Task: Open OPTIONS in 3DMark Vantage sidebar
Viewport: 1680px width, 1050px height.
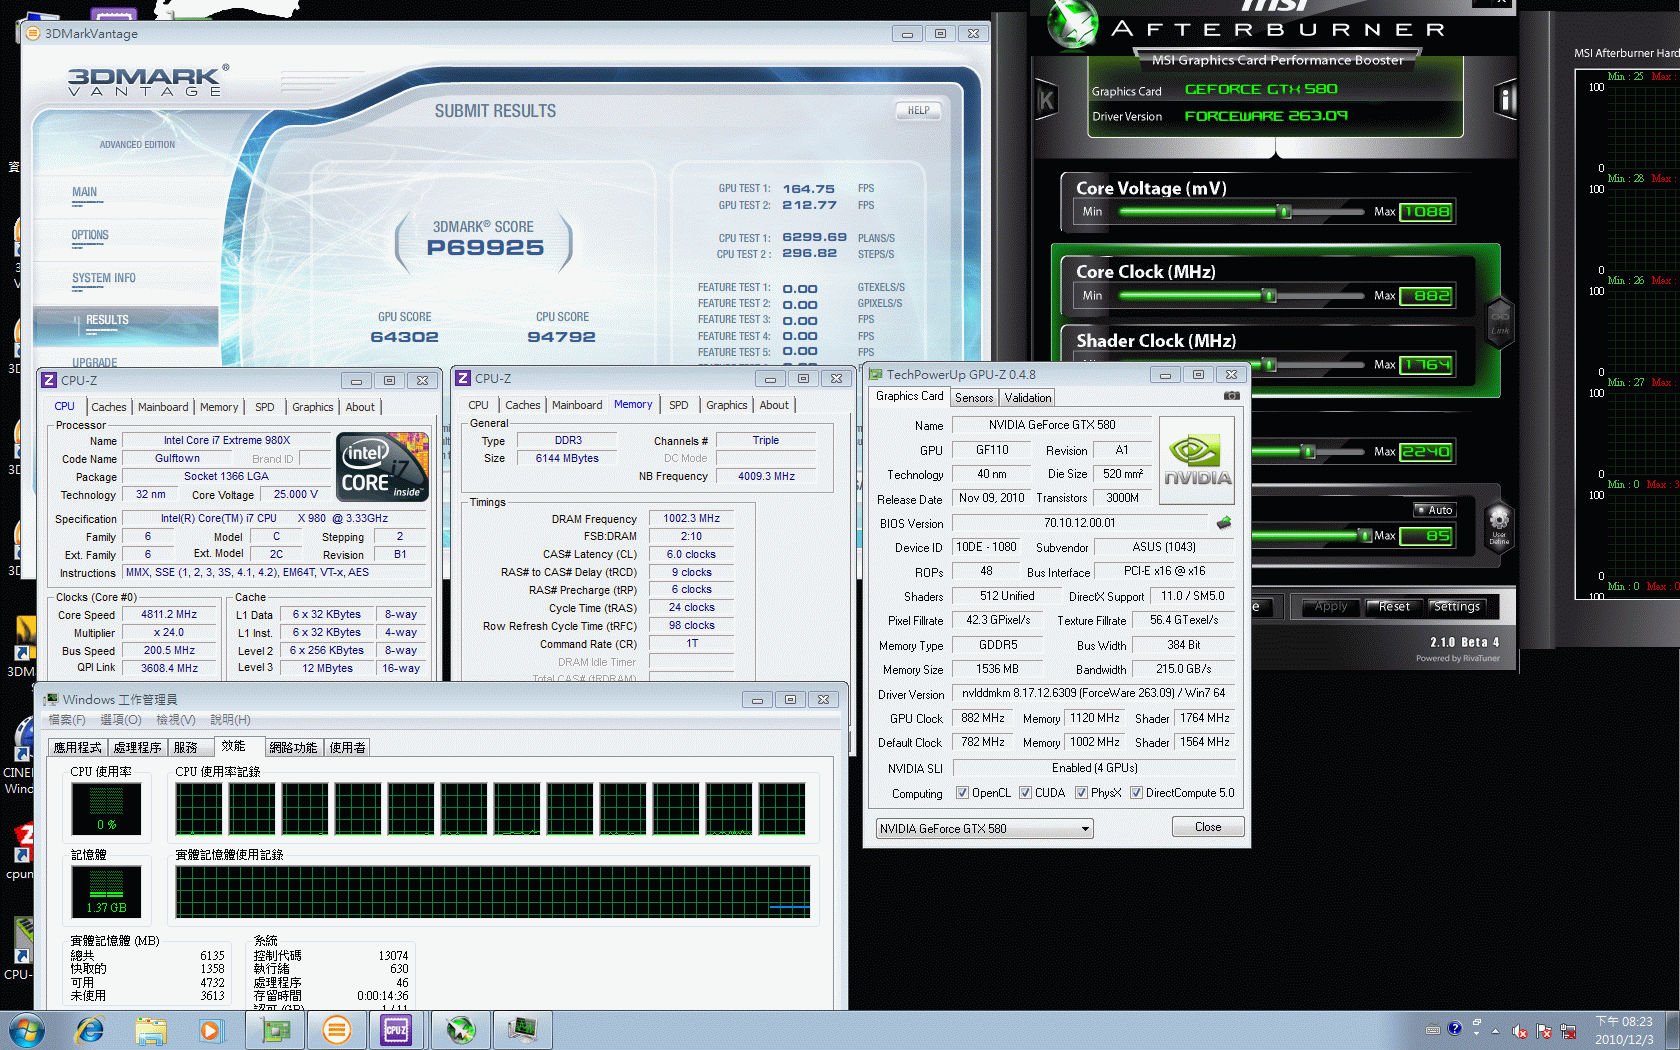Action: coord(90,236)
